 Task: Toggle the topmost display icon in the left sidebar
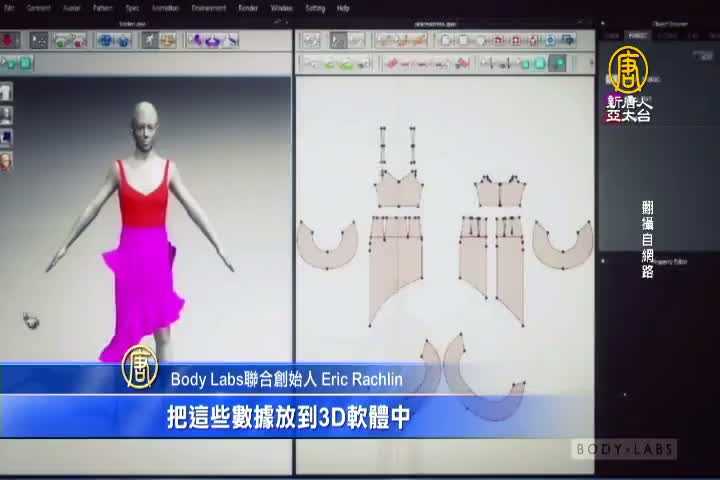[6, 92]
